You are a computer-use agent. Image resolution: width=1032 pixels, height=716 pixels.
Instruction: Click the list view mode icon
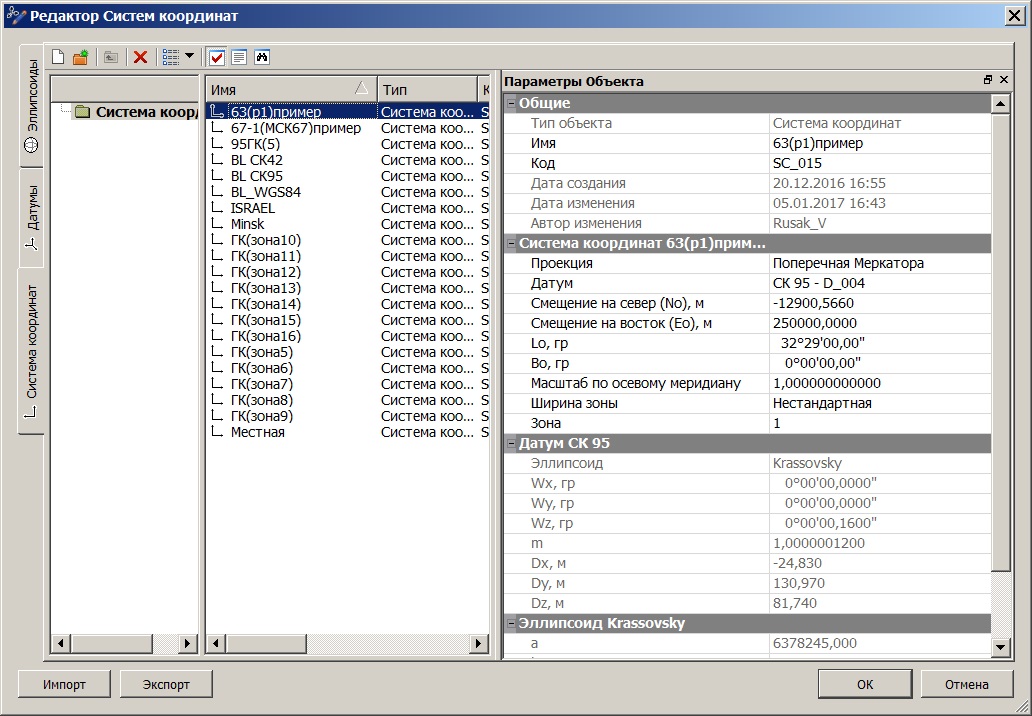[x=170, y=57]
